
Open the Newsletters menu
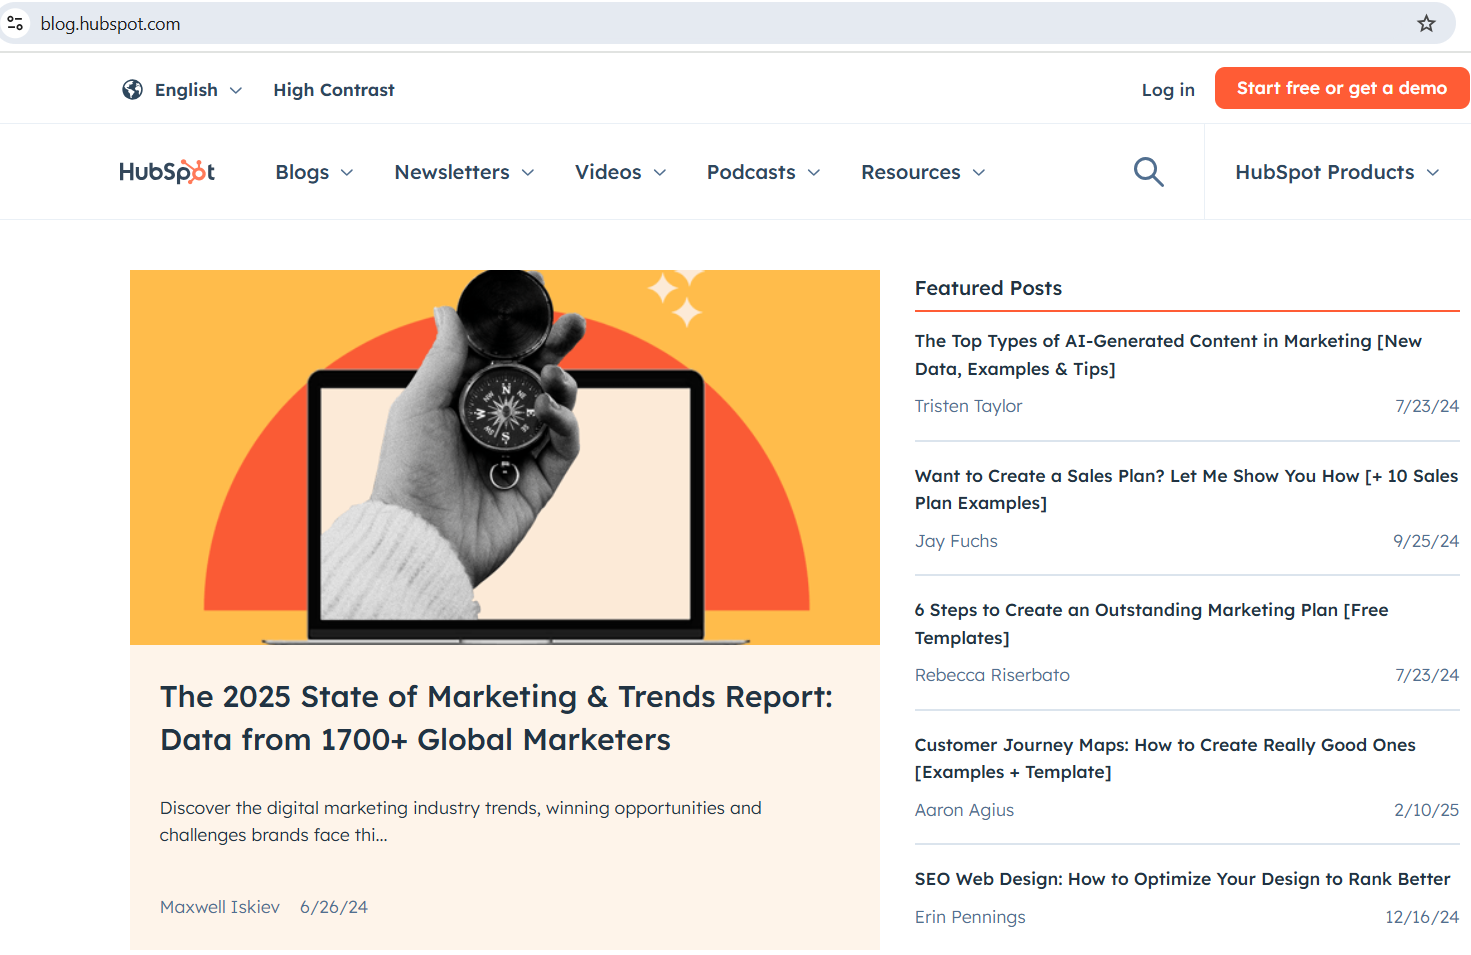452,172
